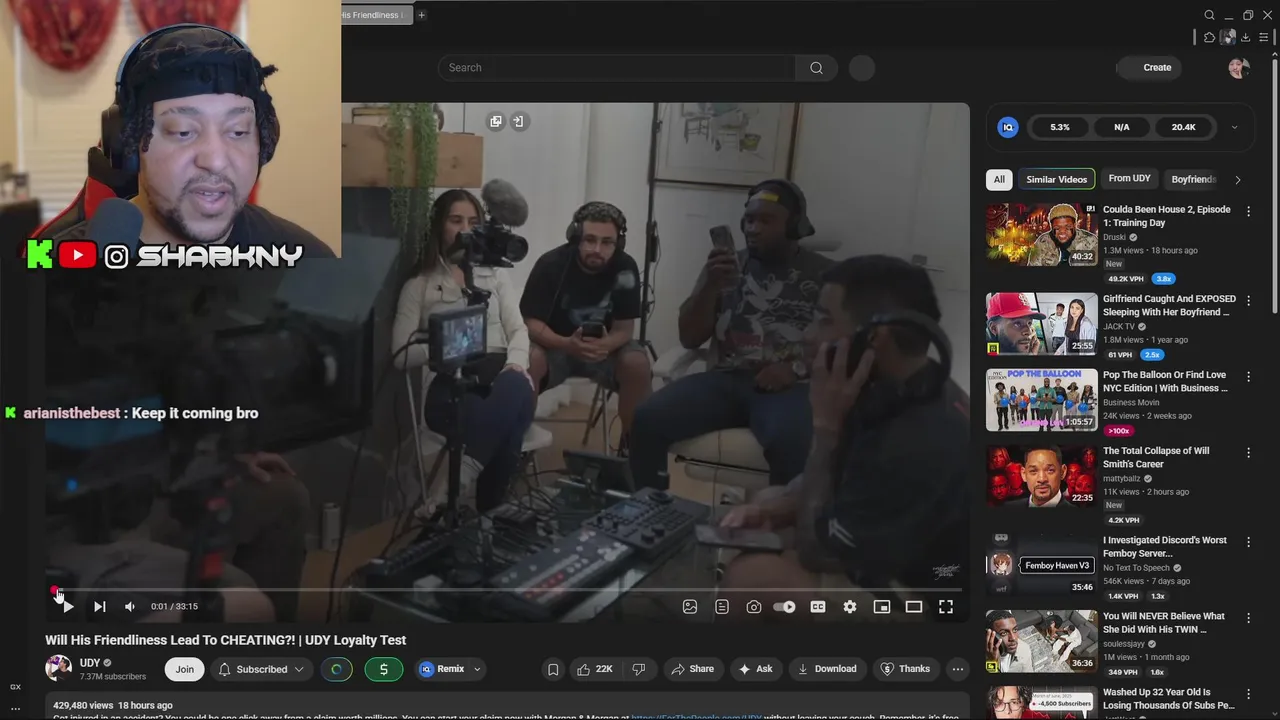Screen dimensions: 1280x720
Task: Open Coulda Been House 2 thumbnail
Action: 1041,235
